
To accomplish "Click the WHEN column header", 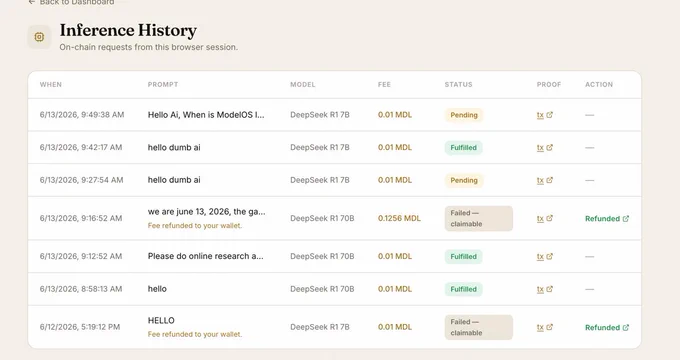I will (51, 85).
